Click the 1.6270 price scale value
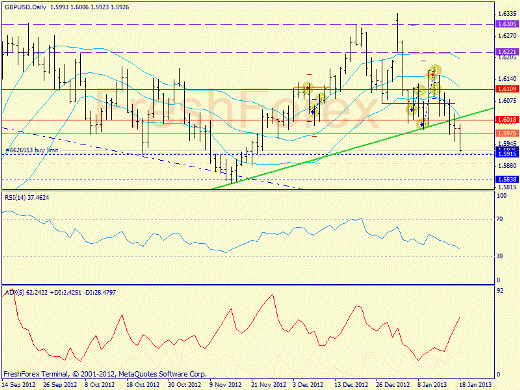This screenshot has width=520, height=390. 507,36
